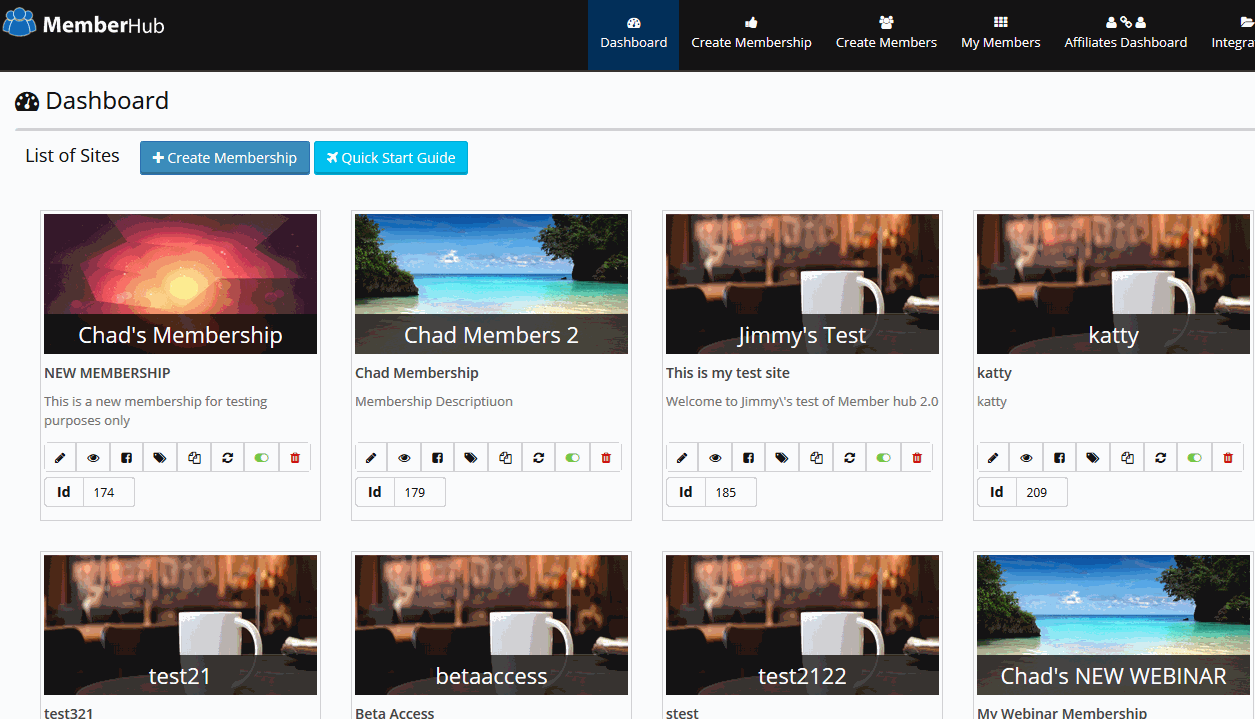View the katty site via eye icon
Image resolution: width=1255 pixels, height=719 pixels.
(x=1027, y=457)
